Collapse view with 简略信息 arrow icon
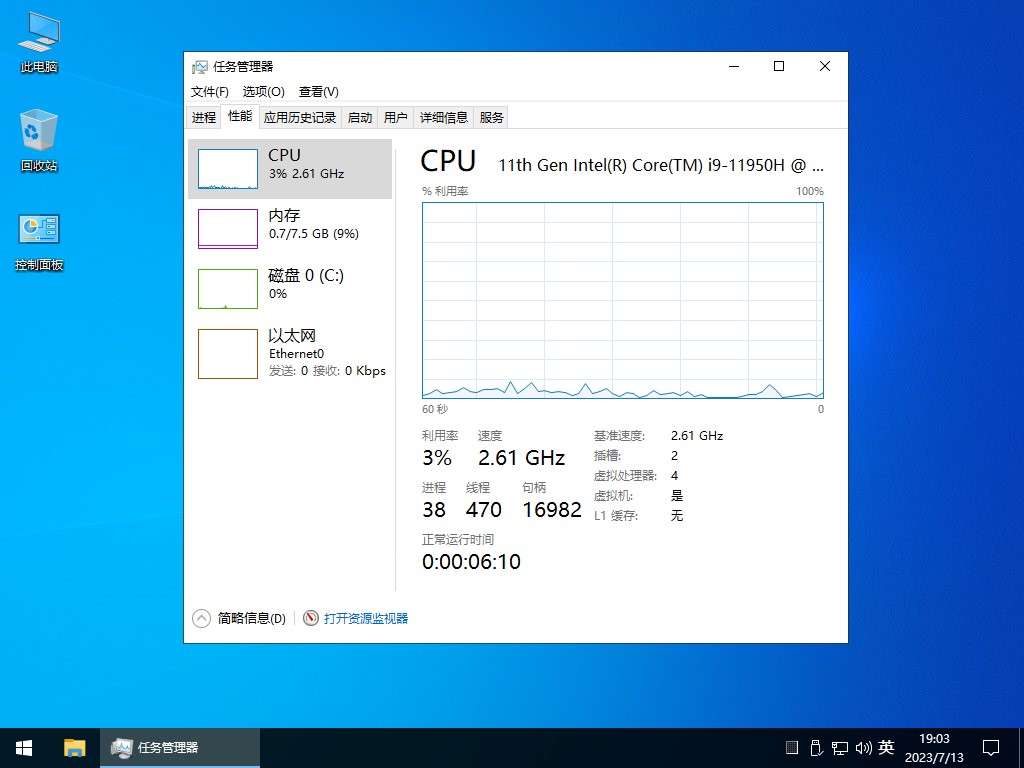Viewport: 1024px width, 768px height. click(201, 618)
